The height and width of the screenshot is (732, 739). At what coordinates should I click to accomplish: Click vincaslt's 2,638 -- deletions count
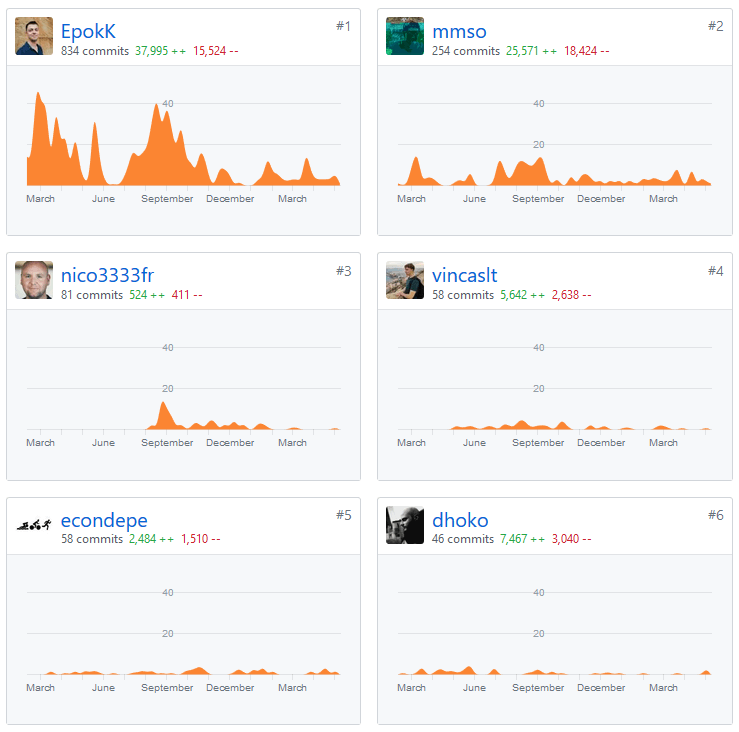(571, 295)
